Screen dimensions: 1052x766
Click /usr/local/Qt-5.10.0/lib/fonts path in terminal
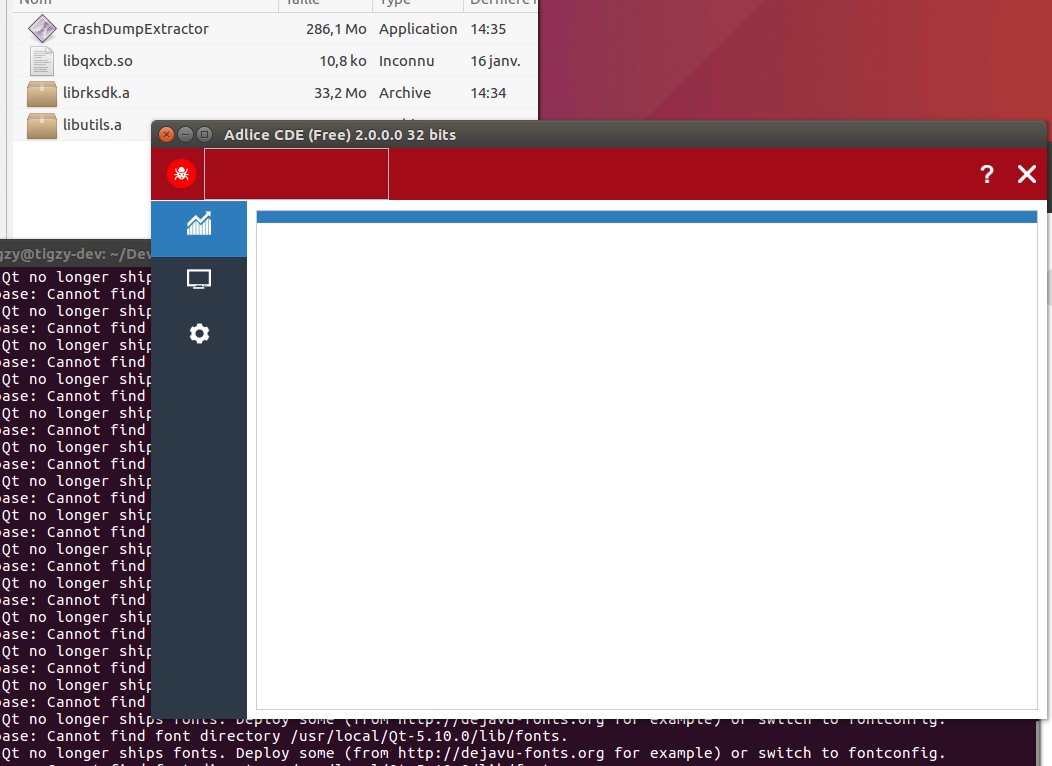(x=425, y=736)
